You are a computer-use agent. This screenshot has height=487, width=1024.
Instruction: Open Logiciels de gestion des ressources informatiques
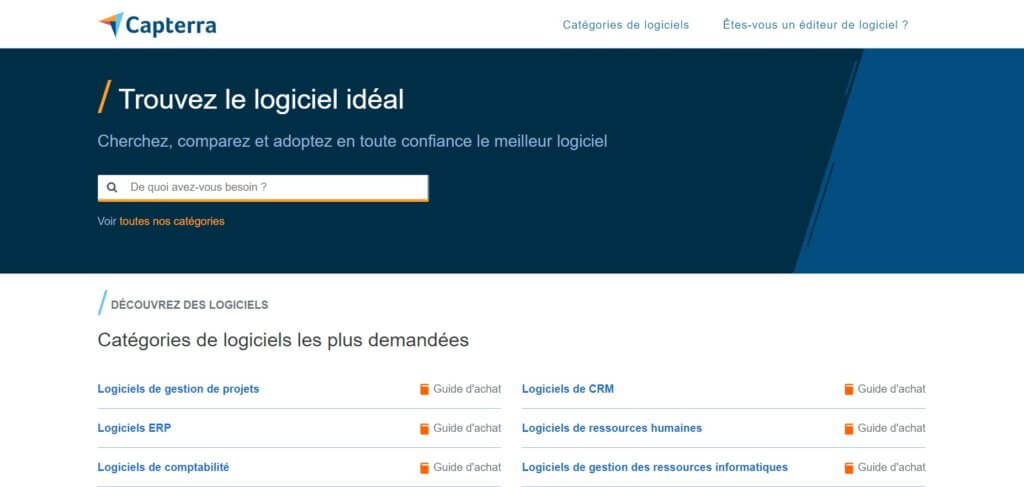pyautogui.click(x=654, y=467)
